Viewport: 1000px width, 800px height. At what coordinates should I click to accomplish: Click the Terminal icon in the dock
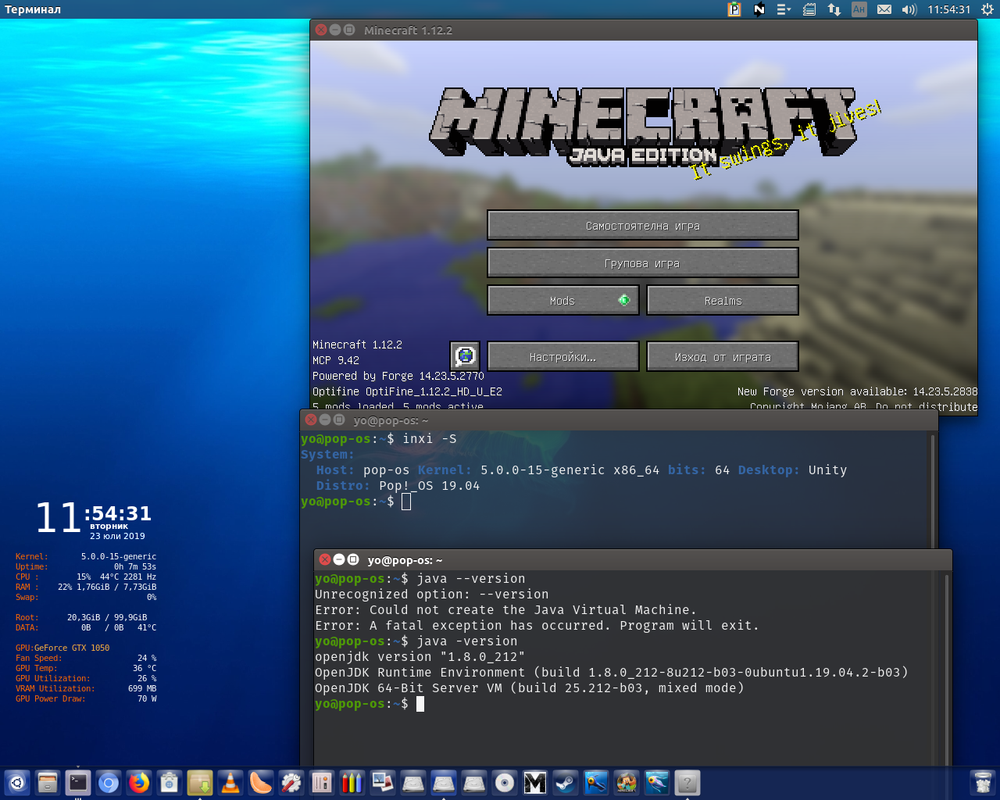(x=78, y=783)
